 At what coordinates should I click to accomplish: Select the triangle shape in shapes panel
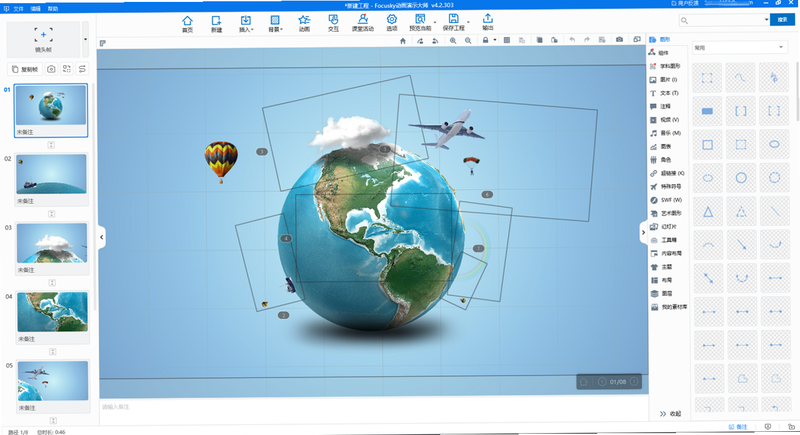[x=708, y=212]
